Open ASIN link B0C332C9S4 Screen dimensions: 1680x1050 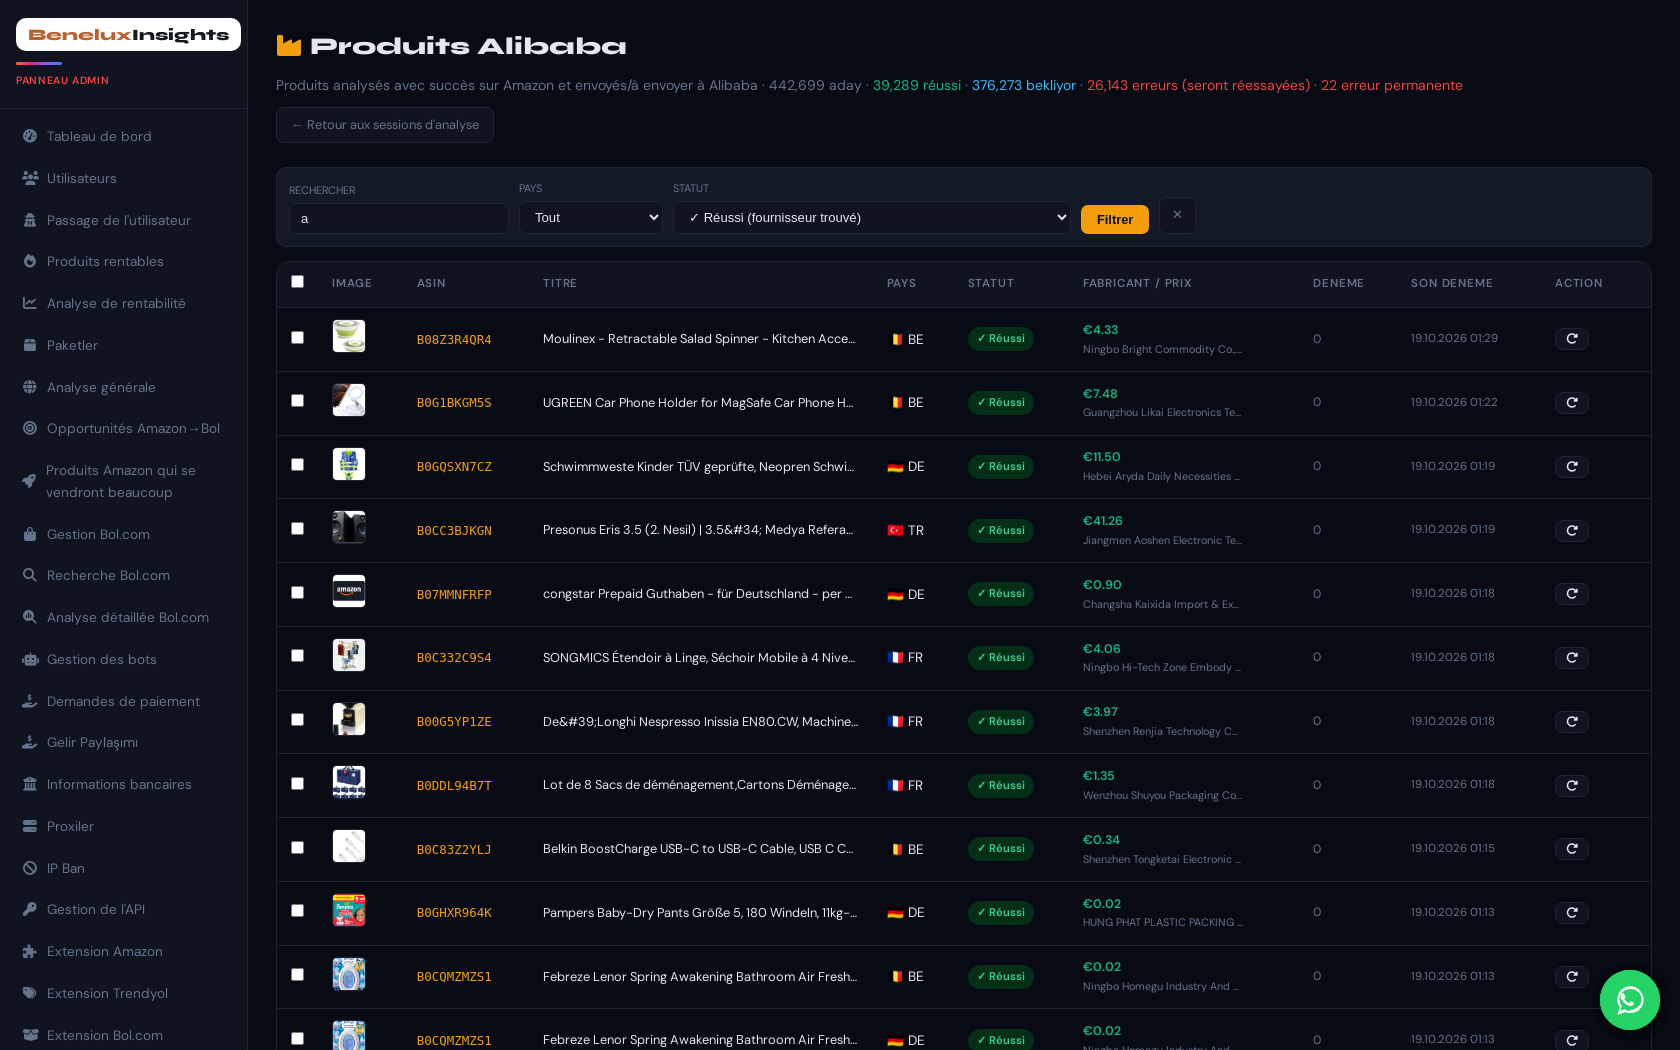454,658
